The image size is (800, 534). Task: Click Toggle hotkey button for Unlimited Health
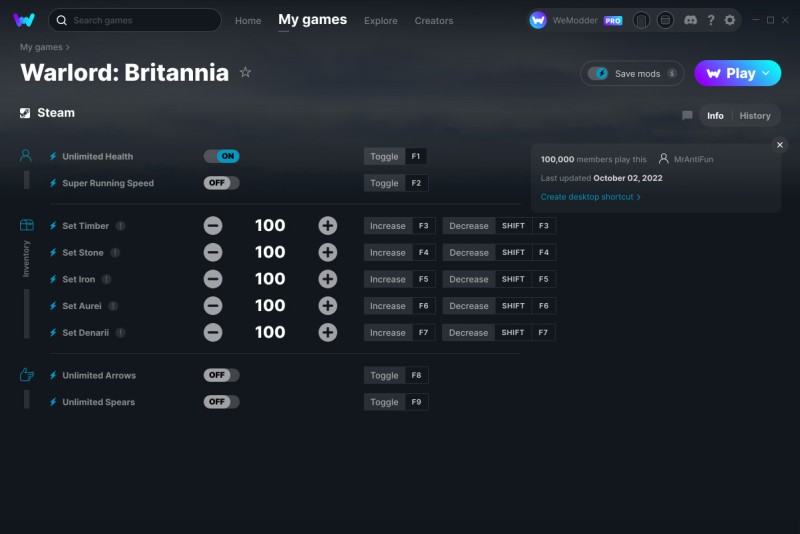coord(395,156)
